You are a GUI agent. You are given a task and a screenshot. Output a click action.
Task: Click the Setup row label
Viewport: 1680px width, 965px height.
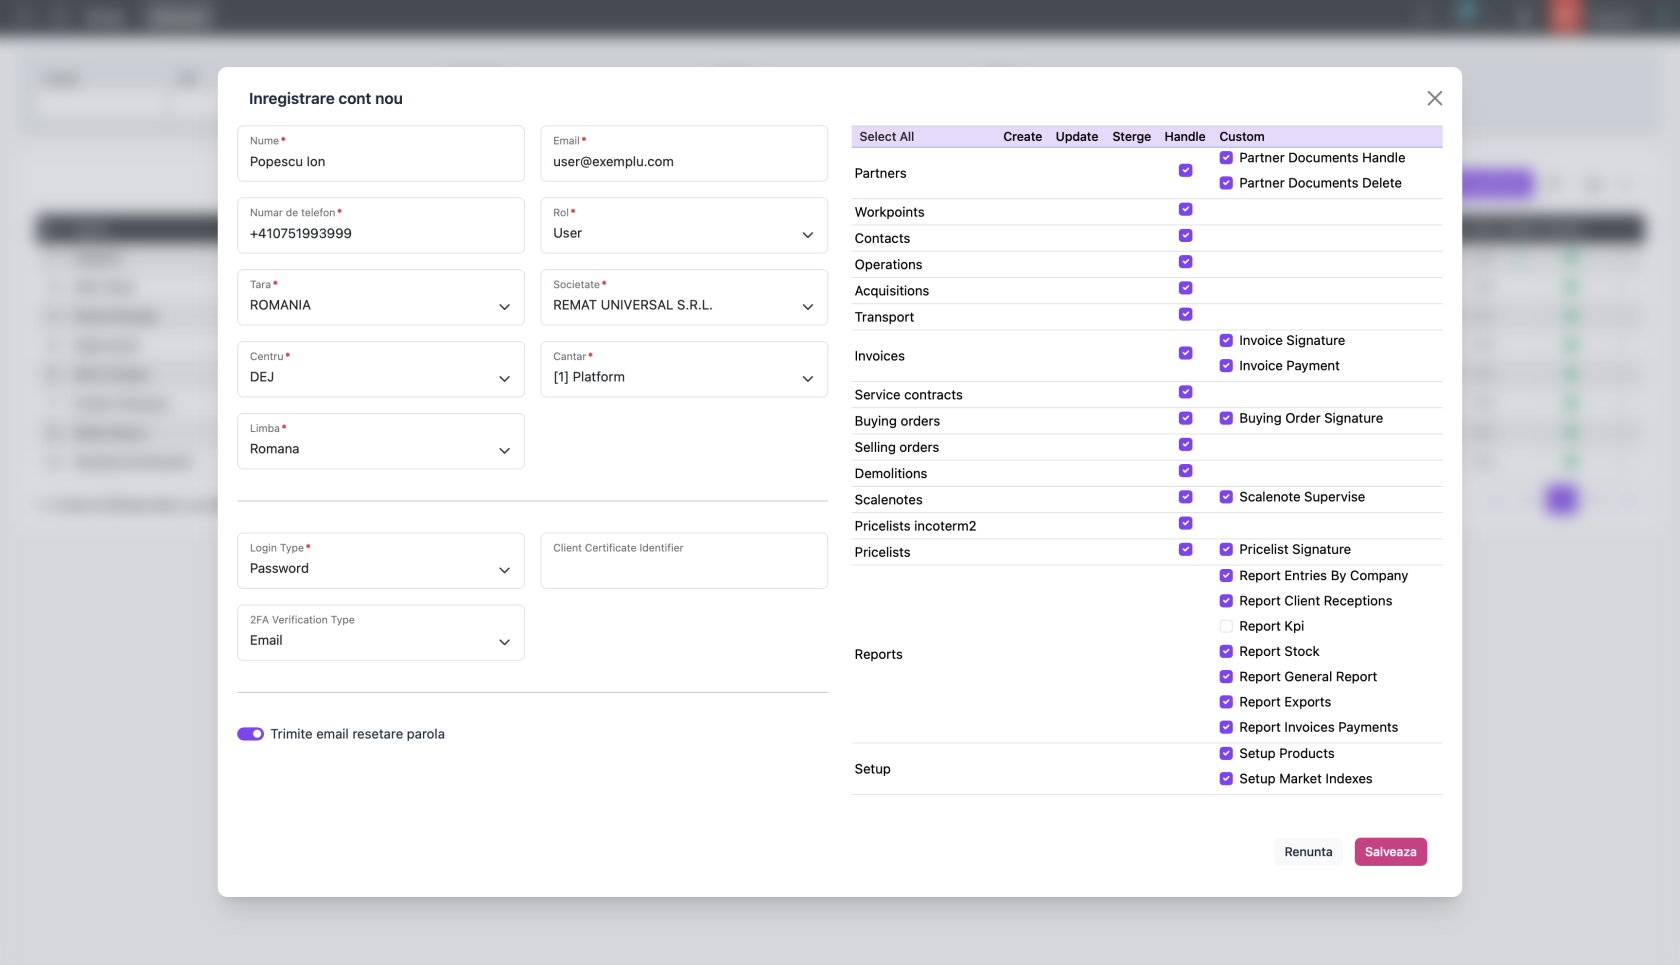pyautogui.click(x=872, y=769)
